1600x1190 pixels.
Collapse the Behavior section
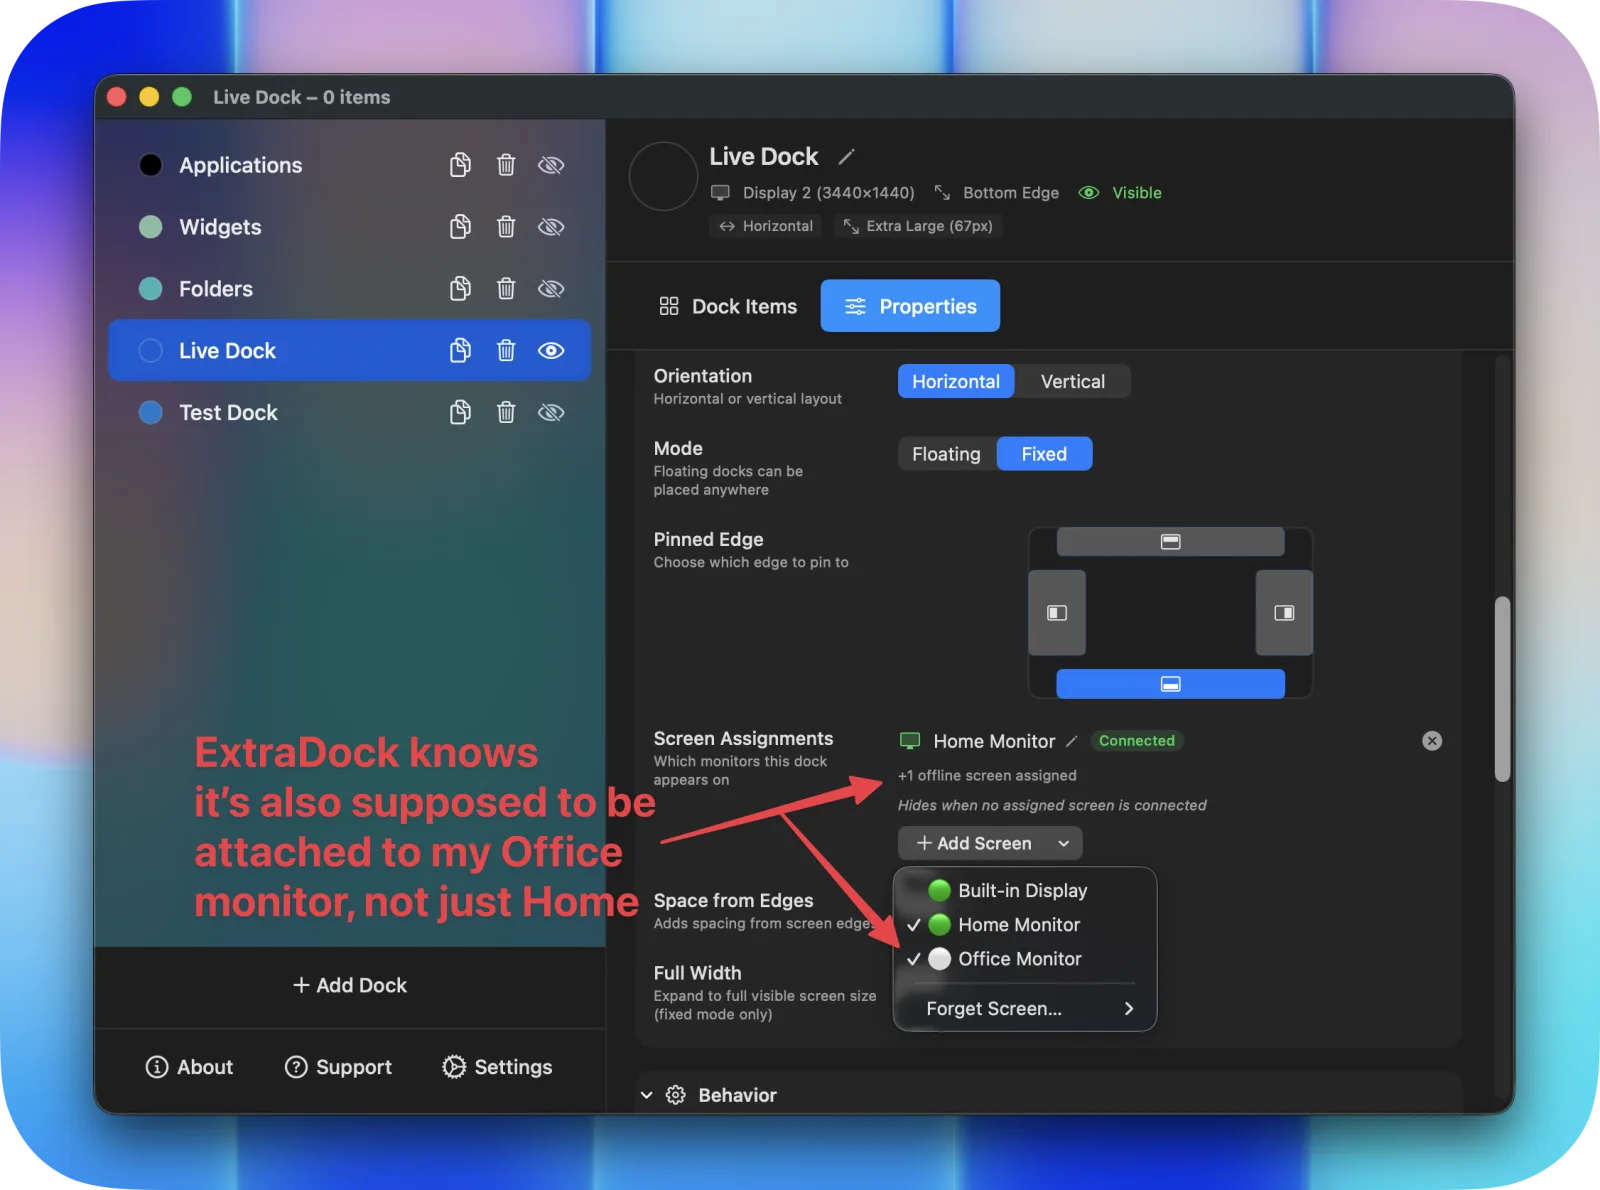(x=647, y=1095)
